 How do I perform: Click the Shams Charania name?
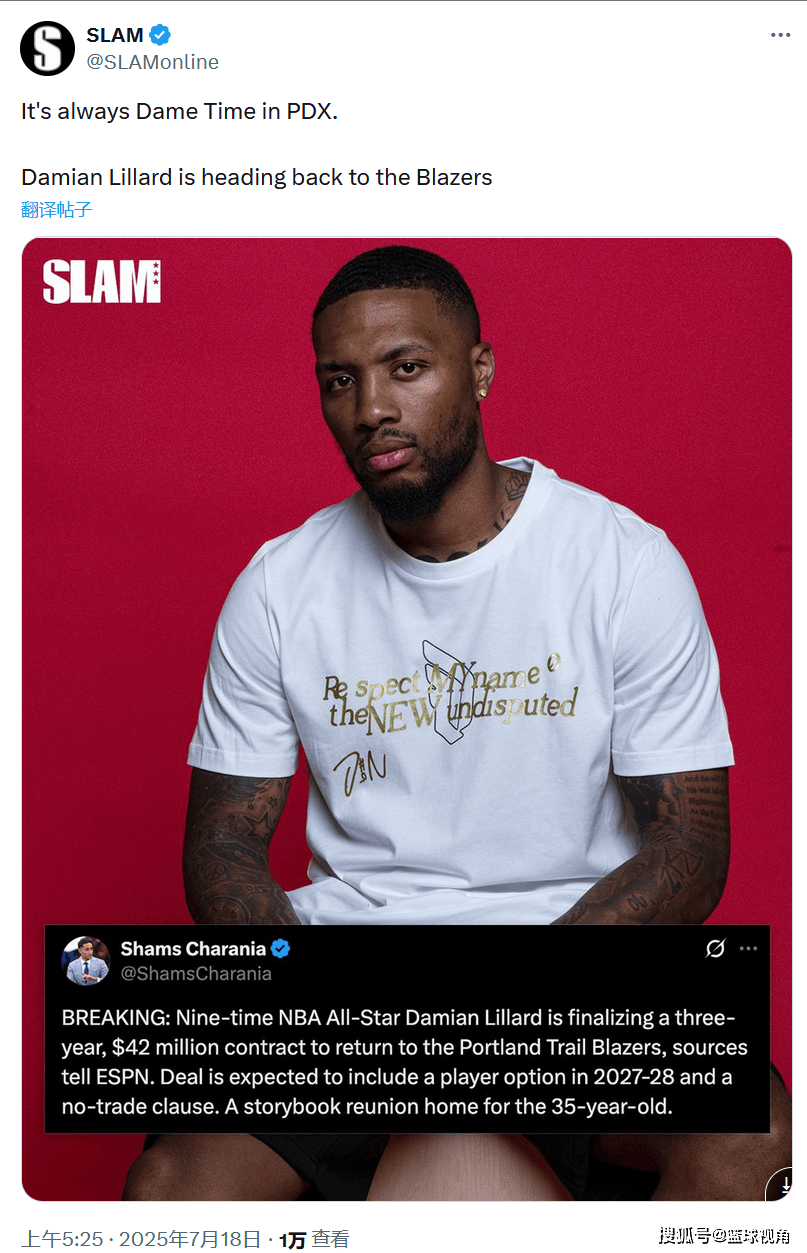(193, 948)
